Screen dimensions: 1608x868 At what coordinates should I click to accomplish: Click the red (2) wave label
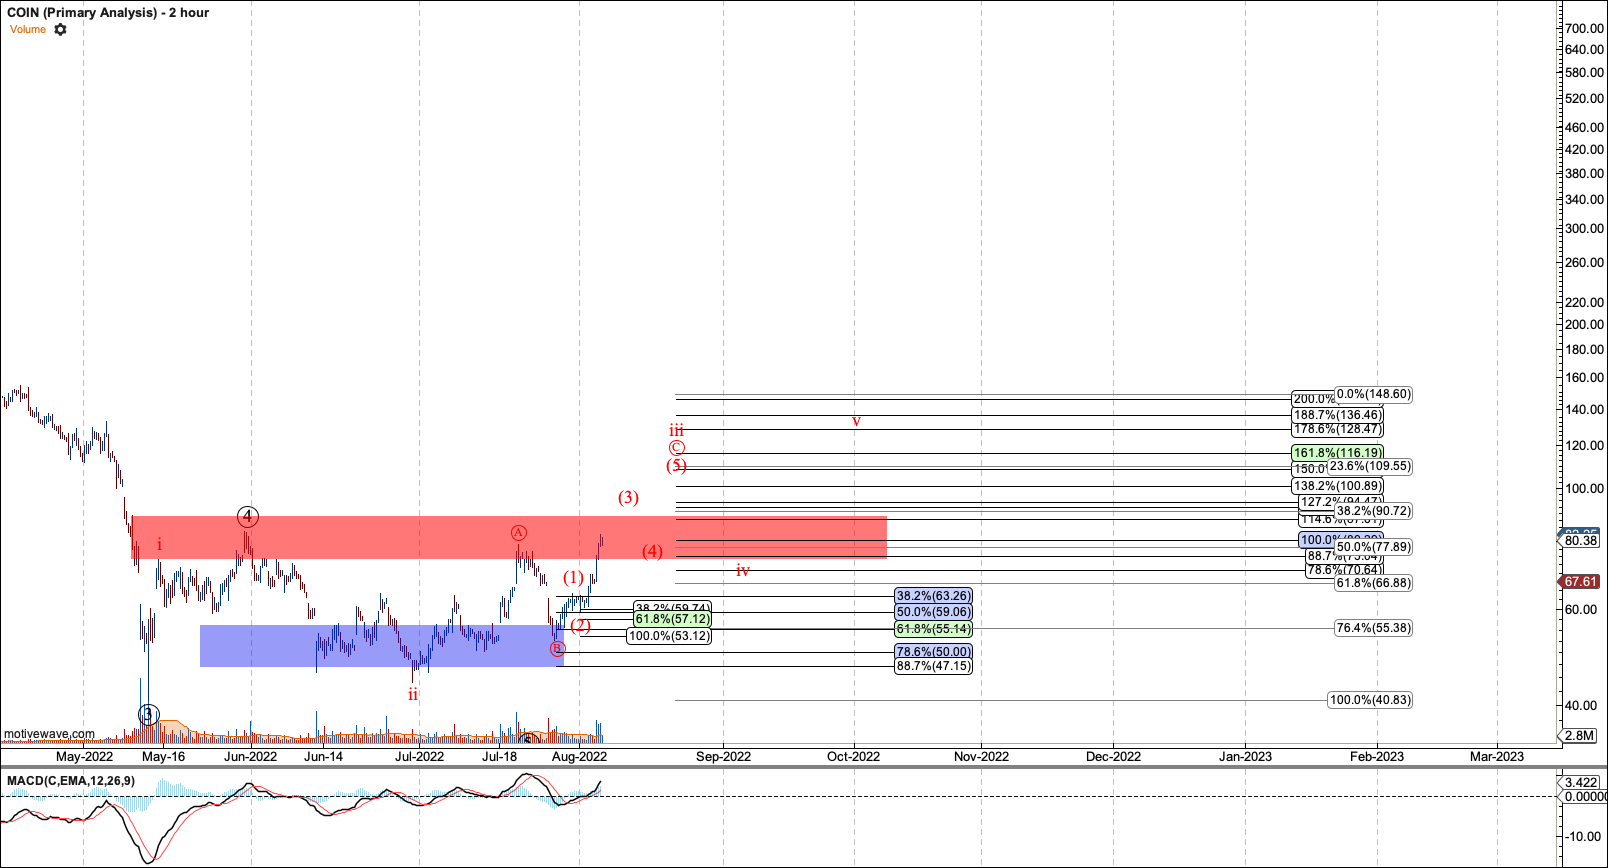[x=580, y=626]
